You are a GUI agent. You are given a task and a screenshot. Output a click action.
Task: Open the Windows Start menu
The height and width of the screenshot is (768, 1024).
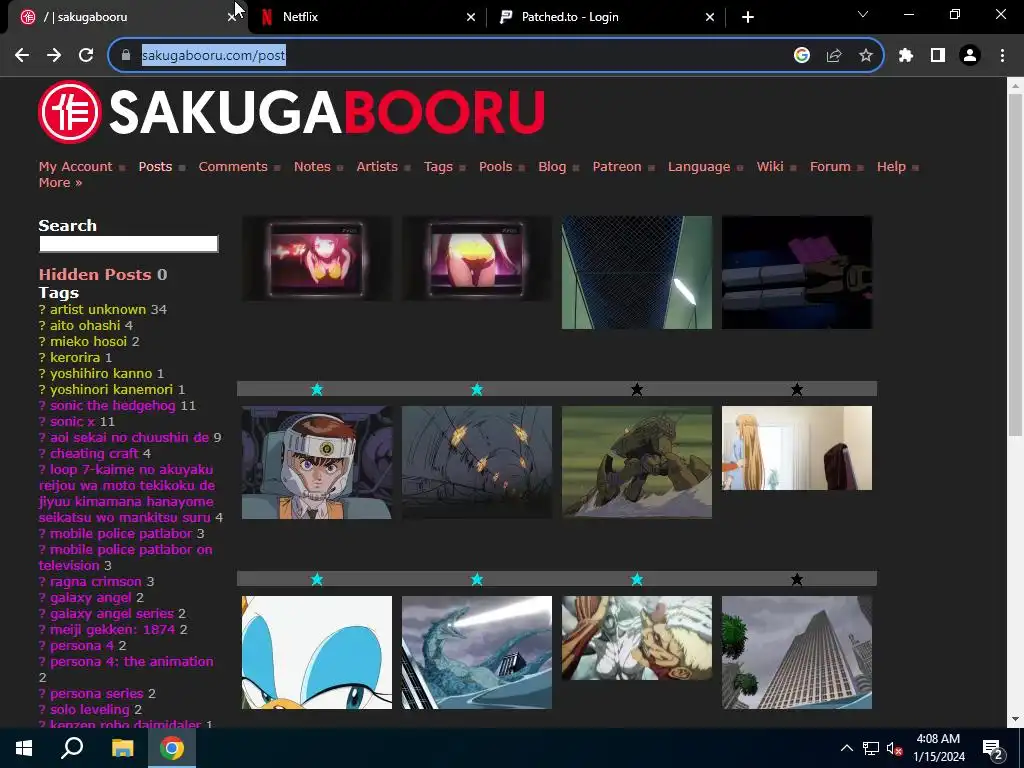click(x=24, y=748)
